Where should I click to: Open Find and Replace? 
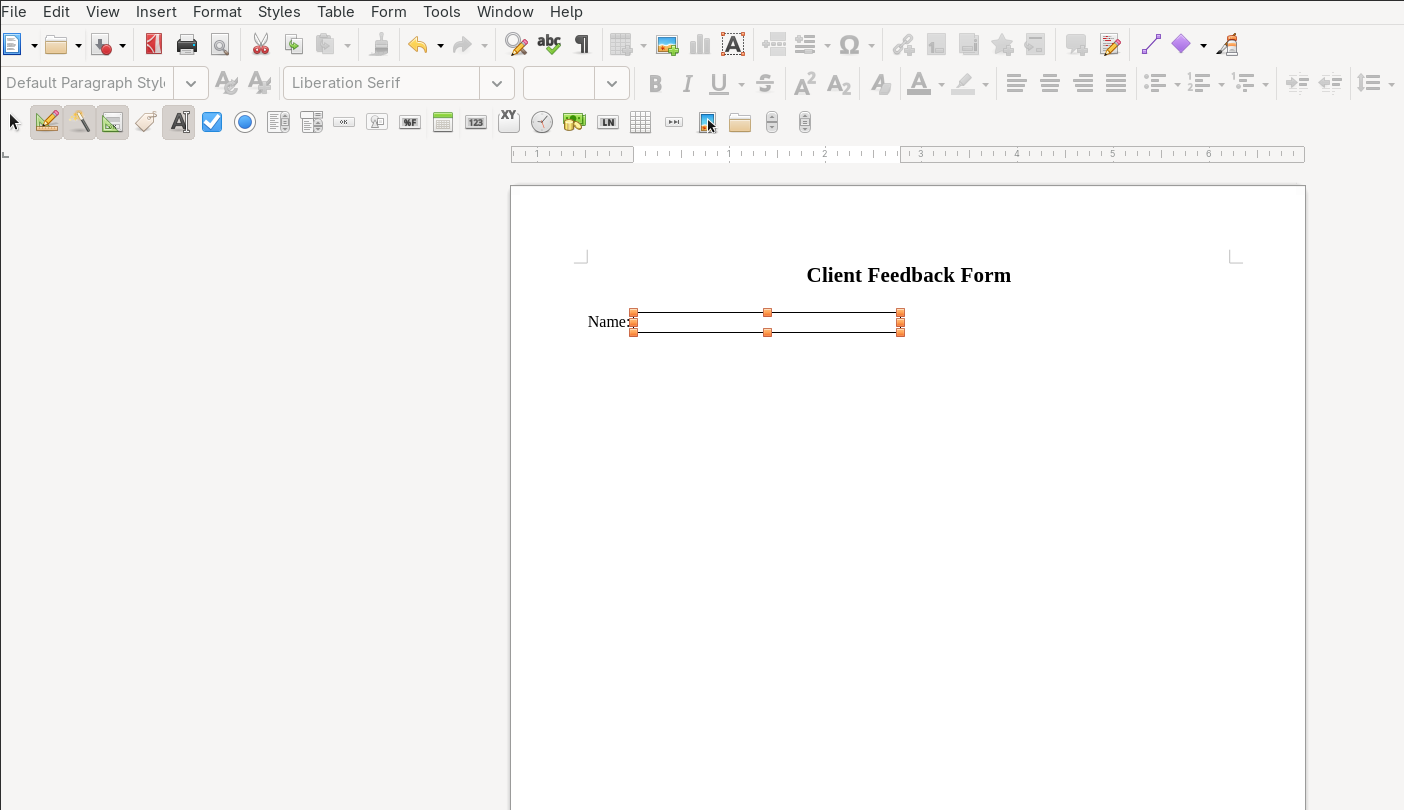(516, 44)
